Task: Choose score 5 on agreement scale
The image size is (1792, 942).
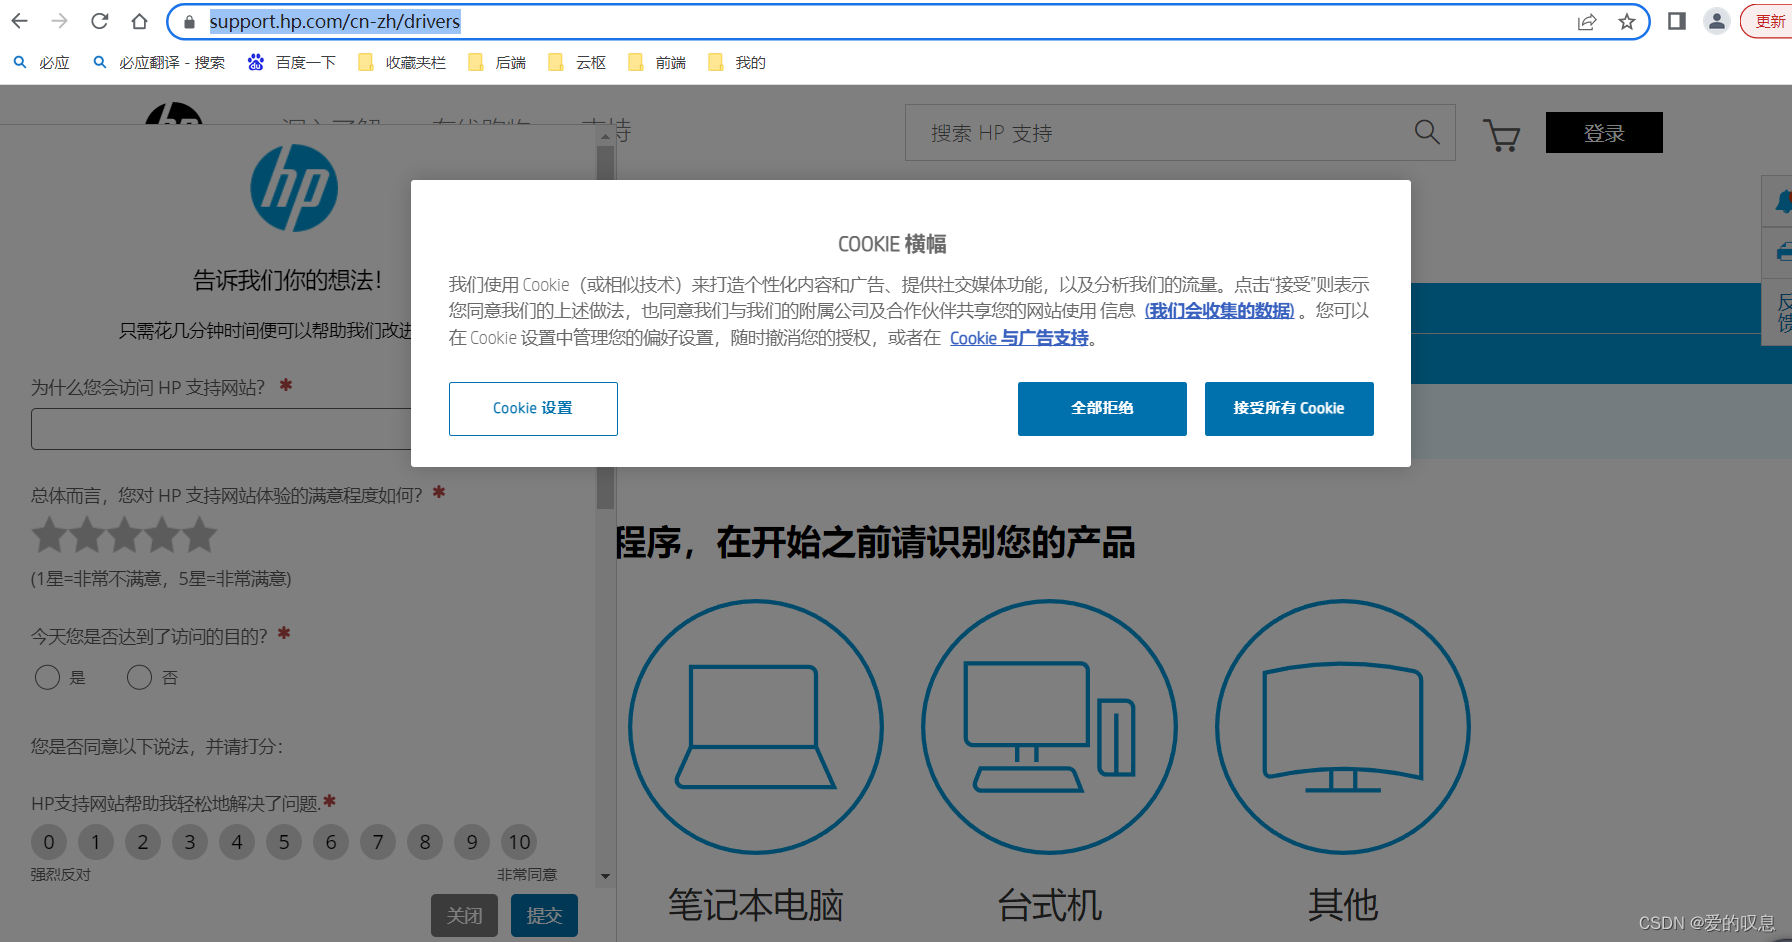Action: (284, 842)
